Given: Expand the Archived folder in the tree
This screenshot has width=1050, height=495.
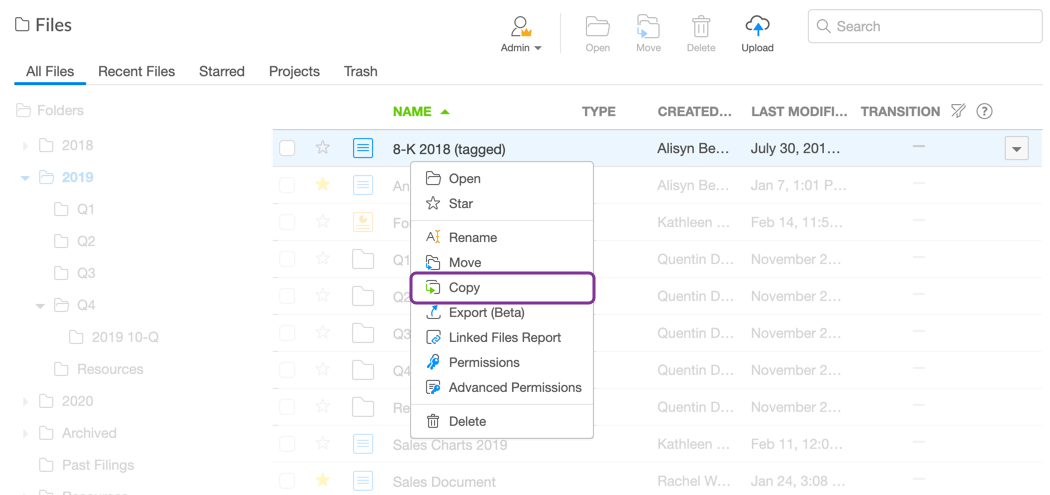Looking at the screenshot, I should coord(25,433).
